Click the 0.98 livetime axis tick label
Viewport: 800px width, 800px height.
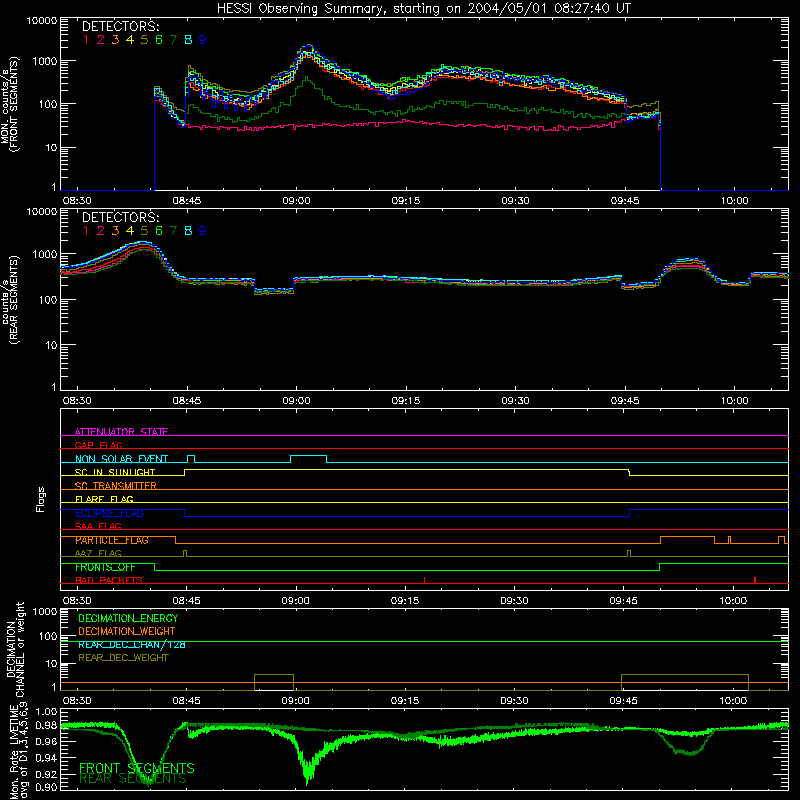[x=47, y=726]
